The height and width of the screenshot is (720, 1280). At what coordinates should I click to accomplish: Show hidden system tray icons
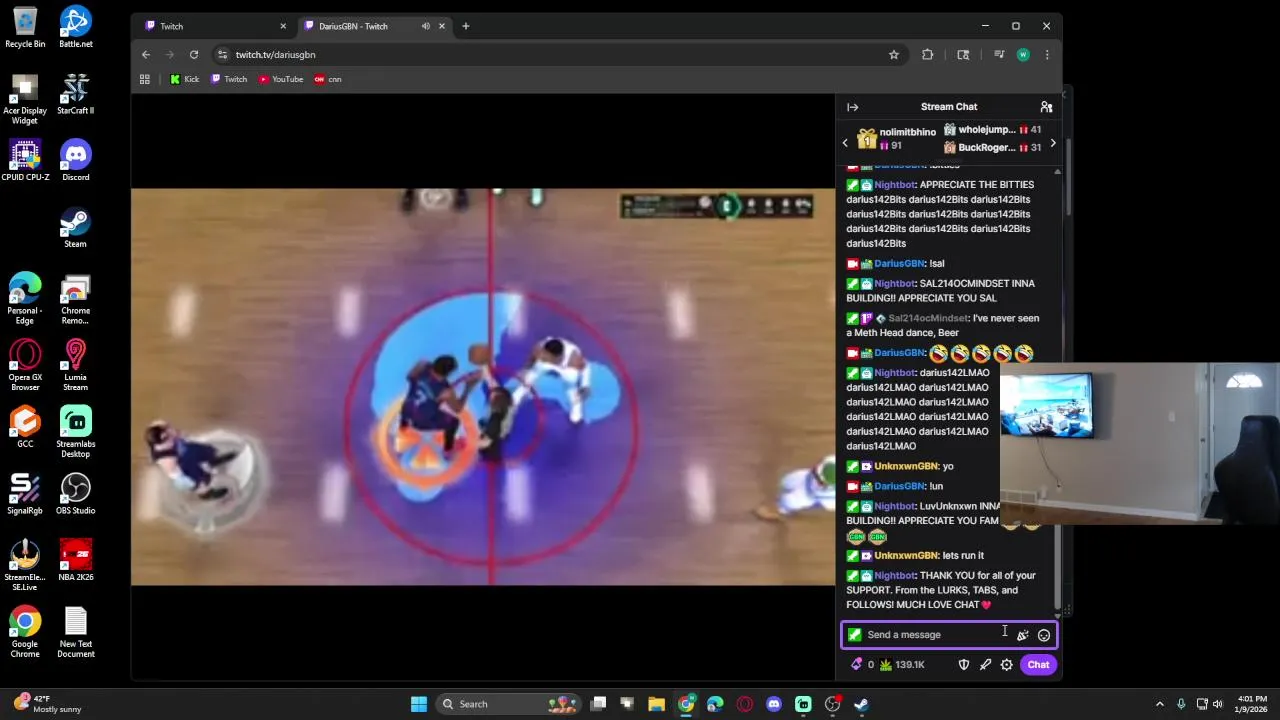pos(1160,704)
